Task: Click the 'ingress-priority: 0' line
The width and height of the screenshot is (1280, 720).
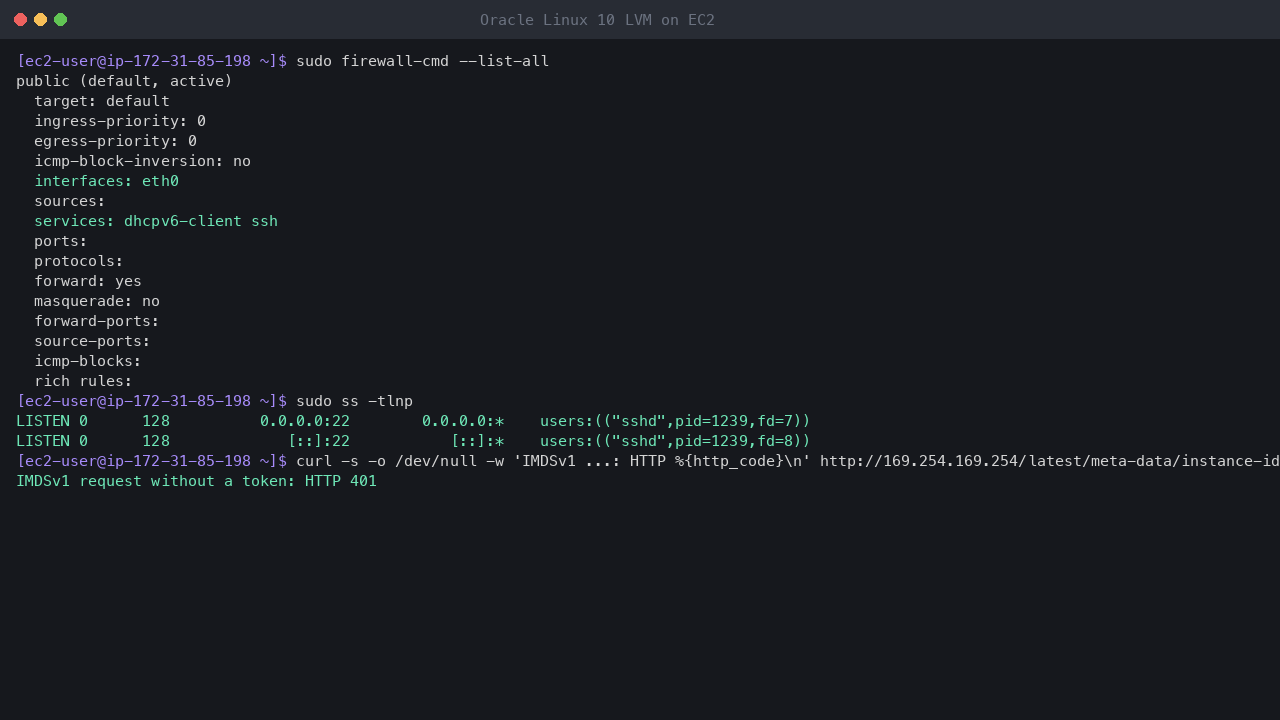Action: click(120, 121)
